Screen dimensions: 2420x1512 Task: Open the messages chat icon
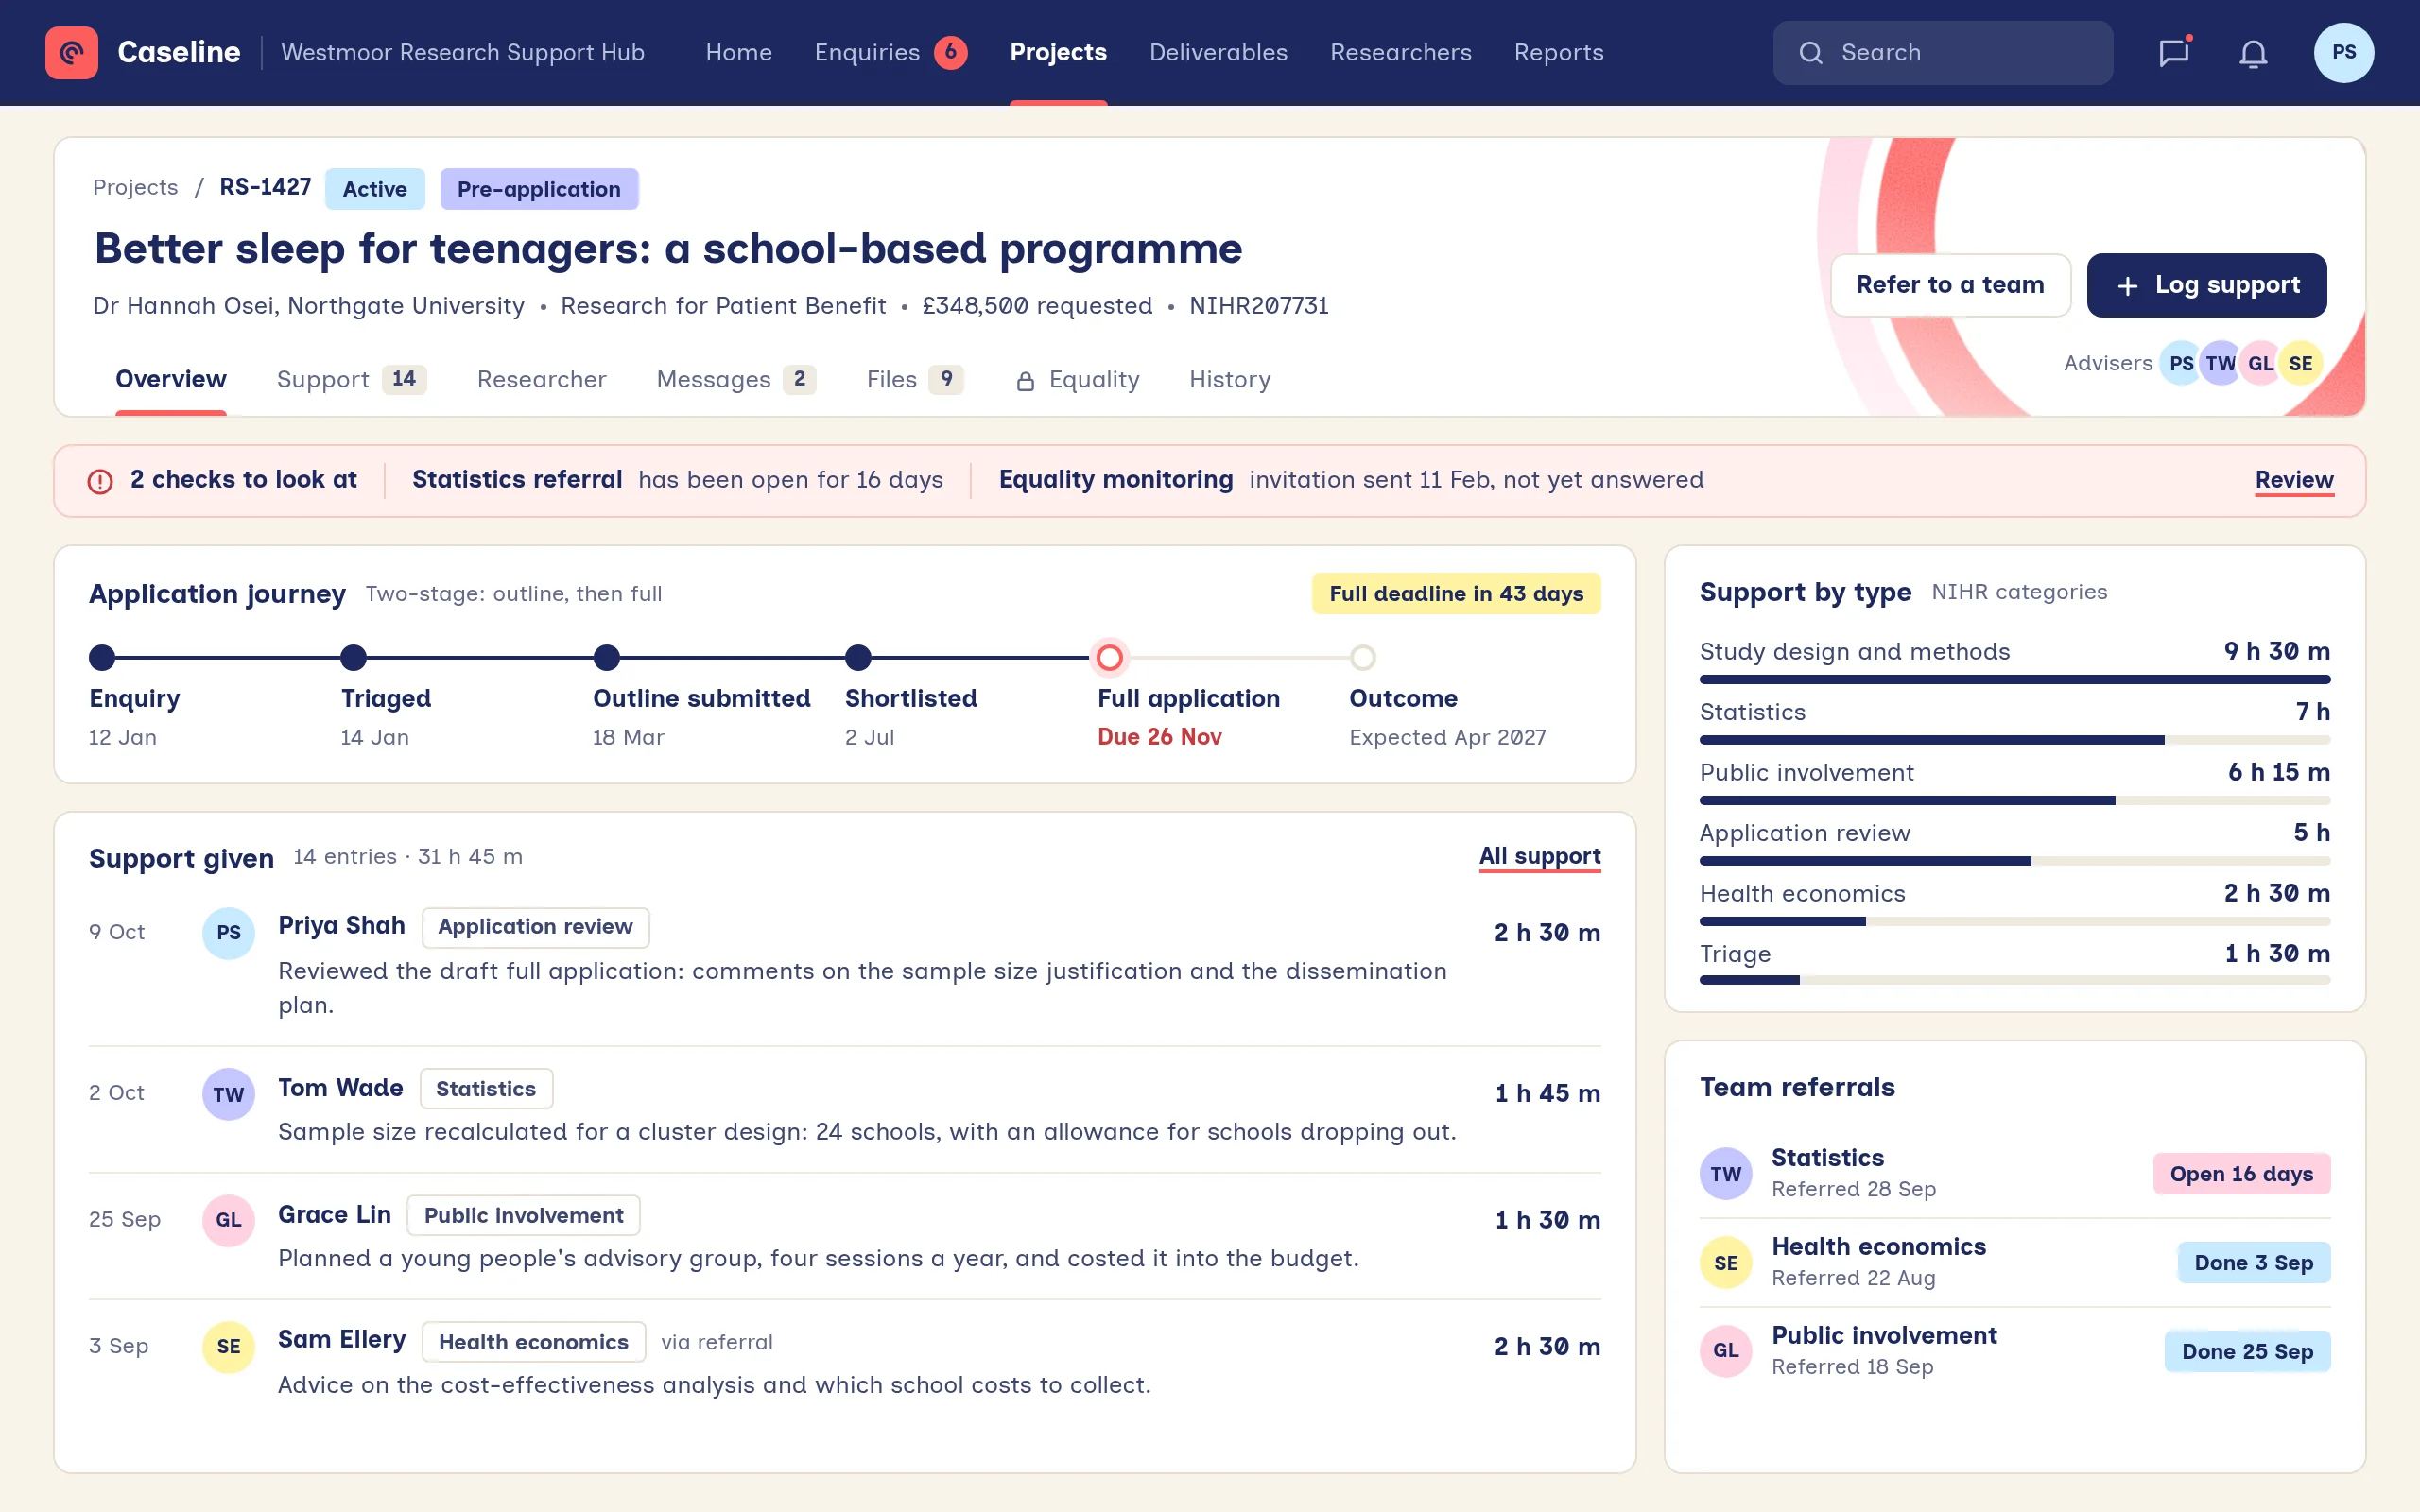[x=2173, y=53]
